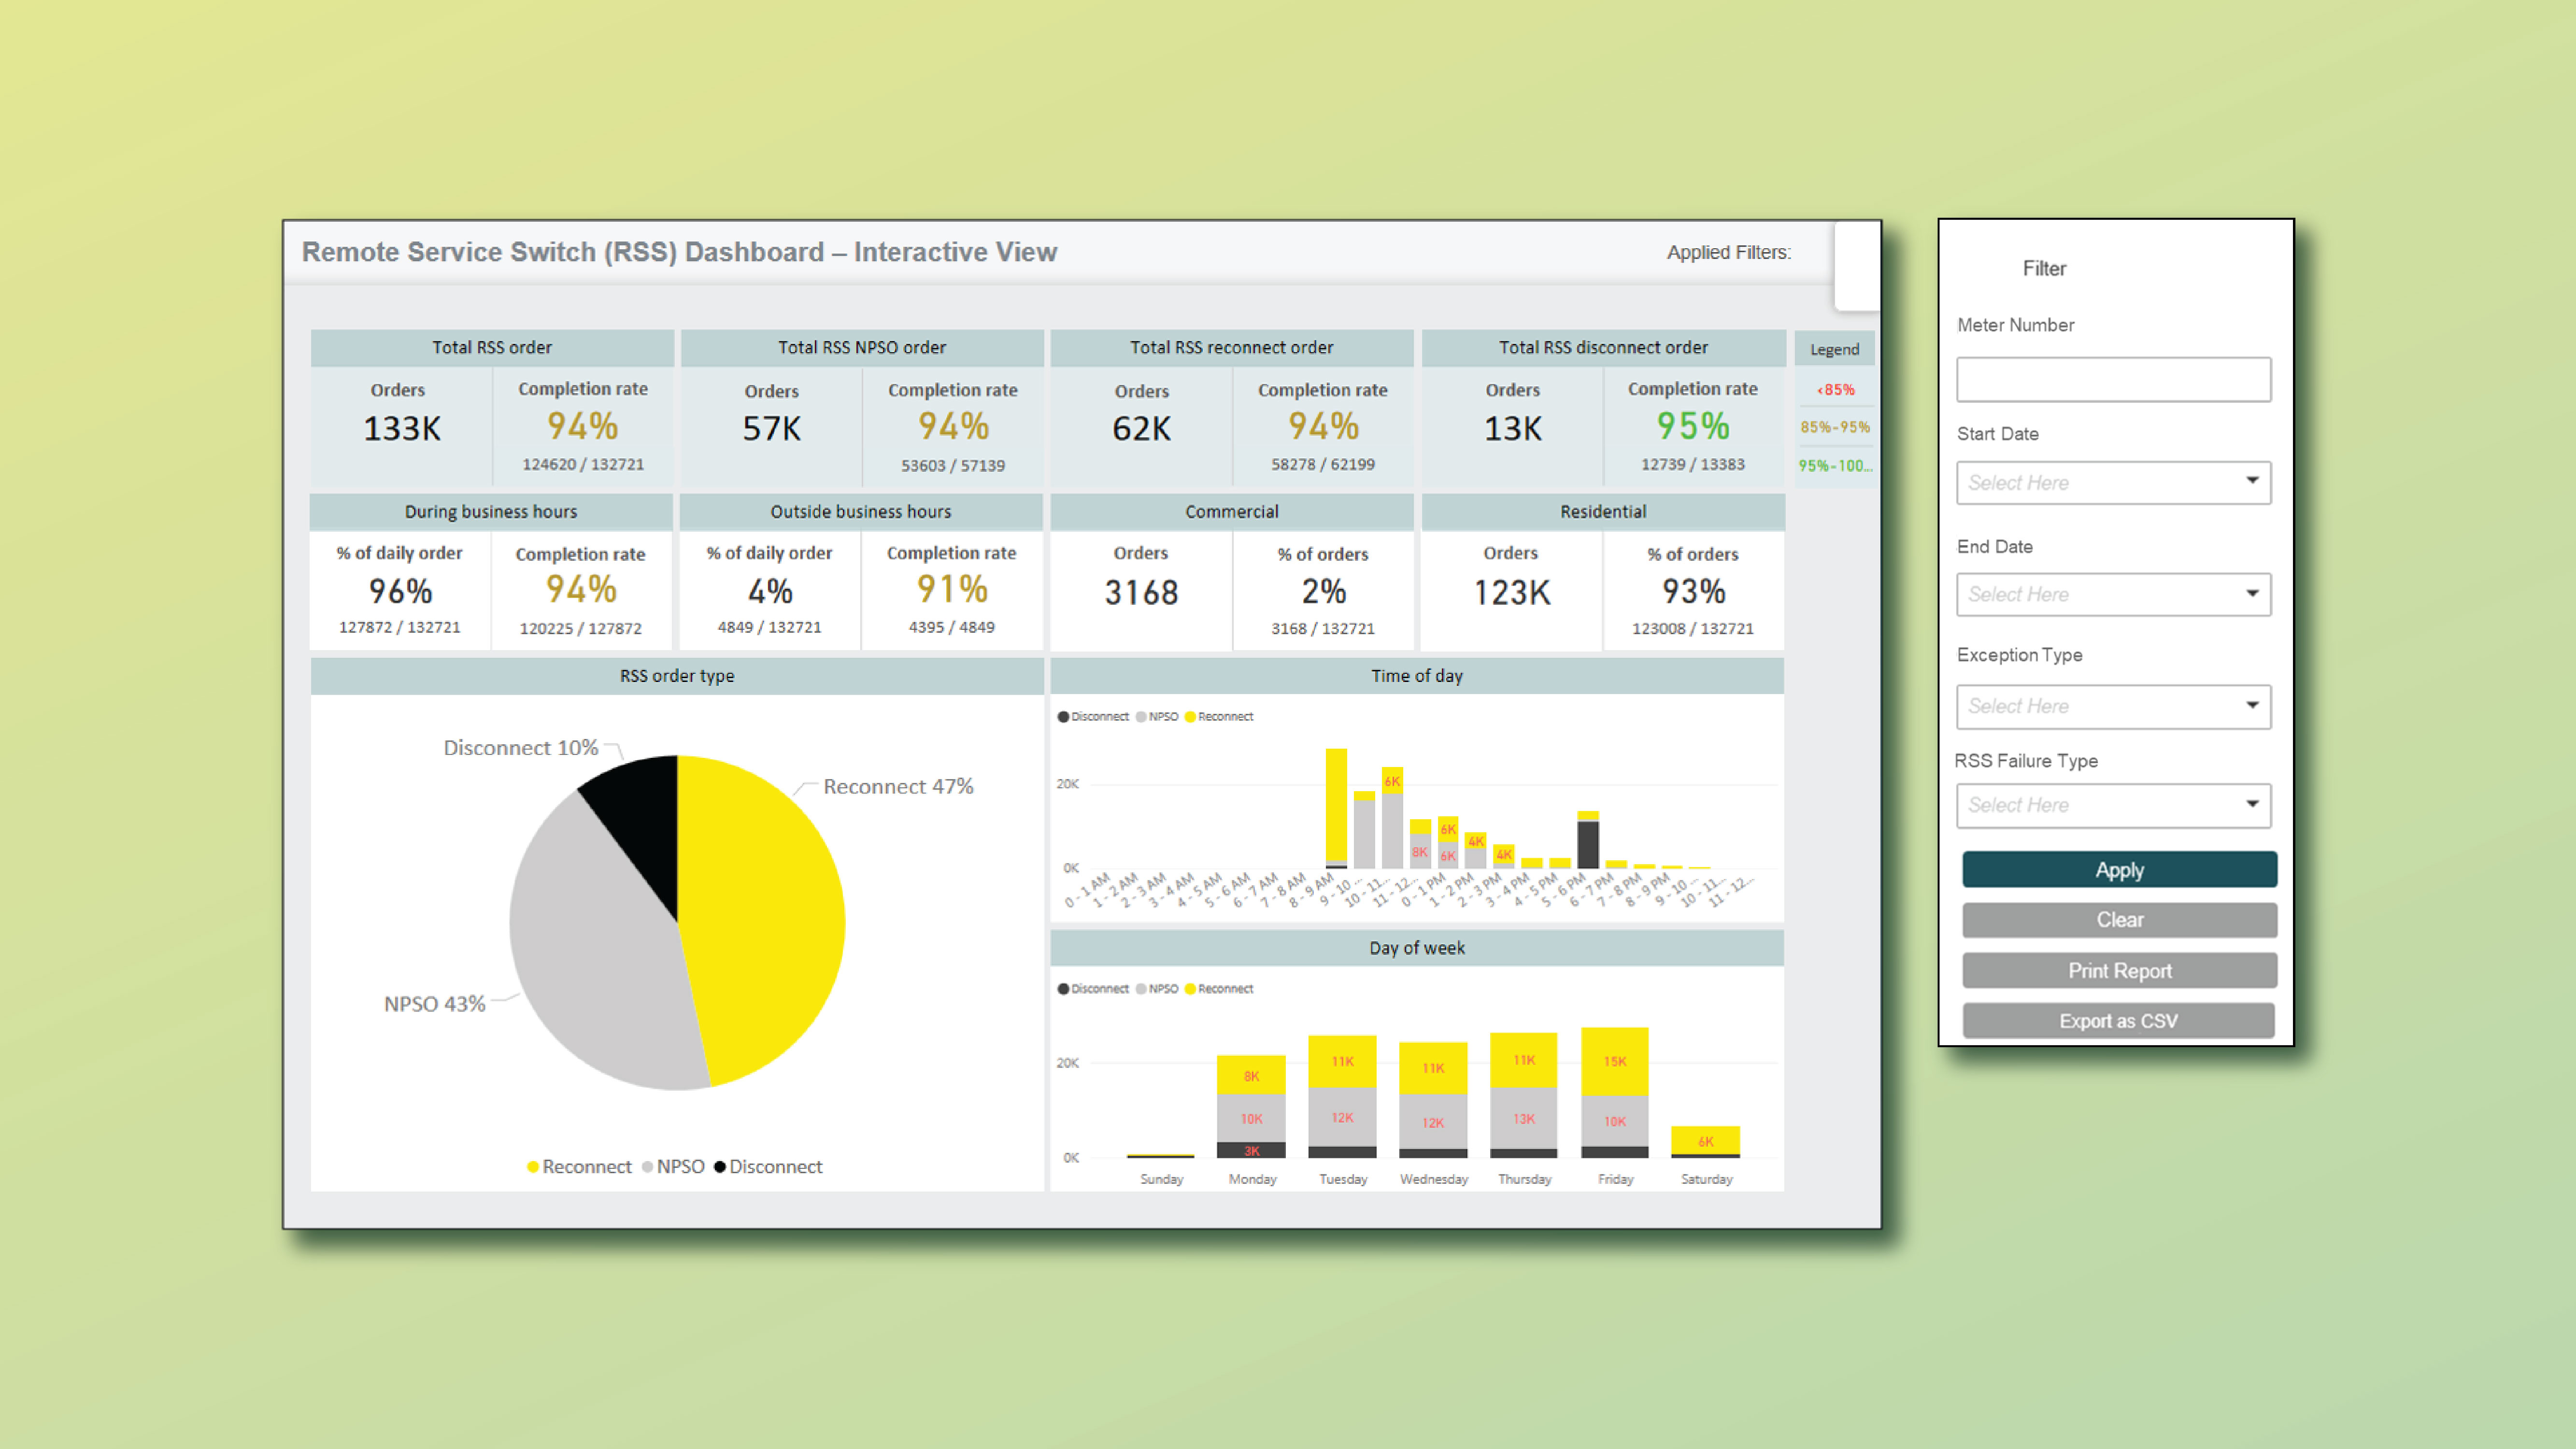Click the 85%-95% legend entry
This screenshot has width=2576, height=1449.
pyautogui.click(x=1835, y=427)
